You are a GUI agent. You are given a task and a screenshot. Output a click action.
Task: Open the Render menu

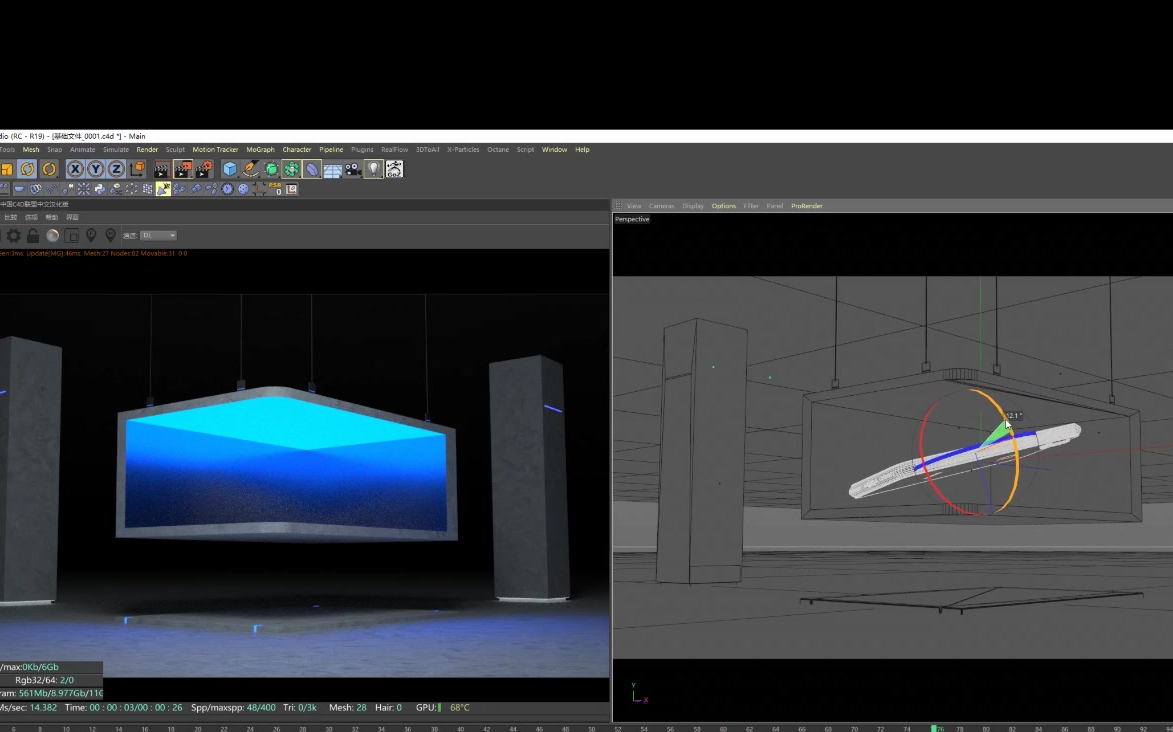(x=147, y=150)
